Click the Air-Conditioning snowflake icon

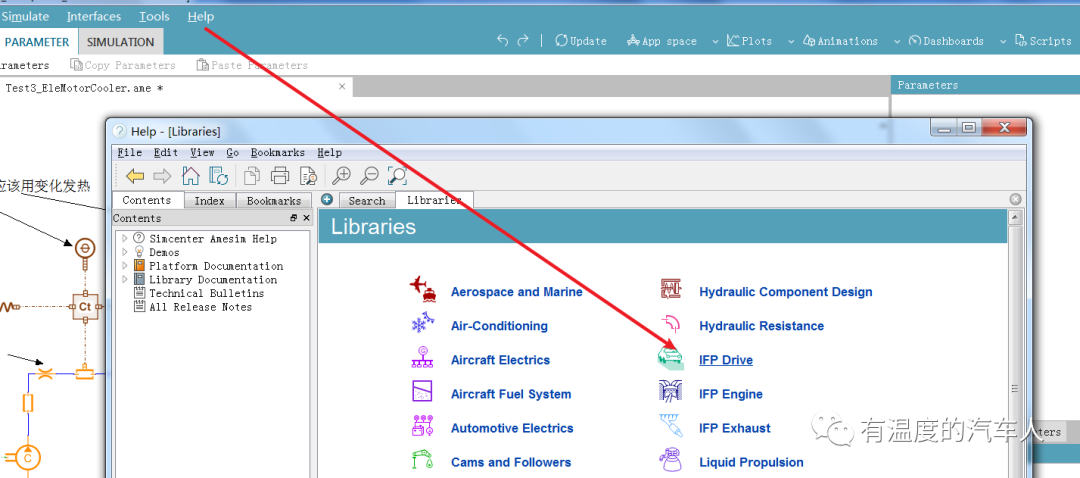pos(422,324)
